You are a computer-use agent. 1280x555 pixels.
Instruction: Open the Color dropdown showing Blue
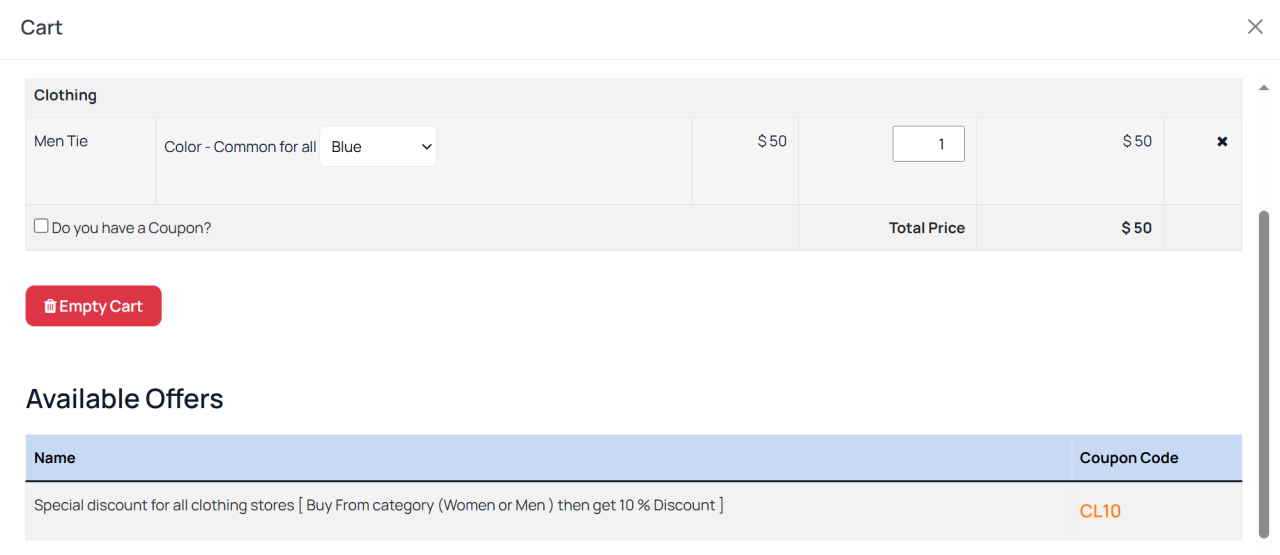378,147
